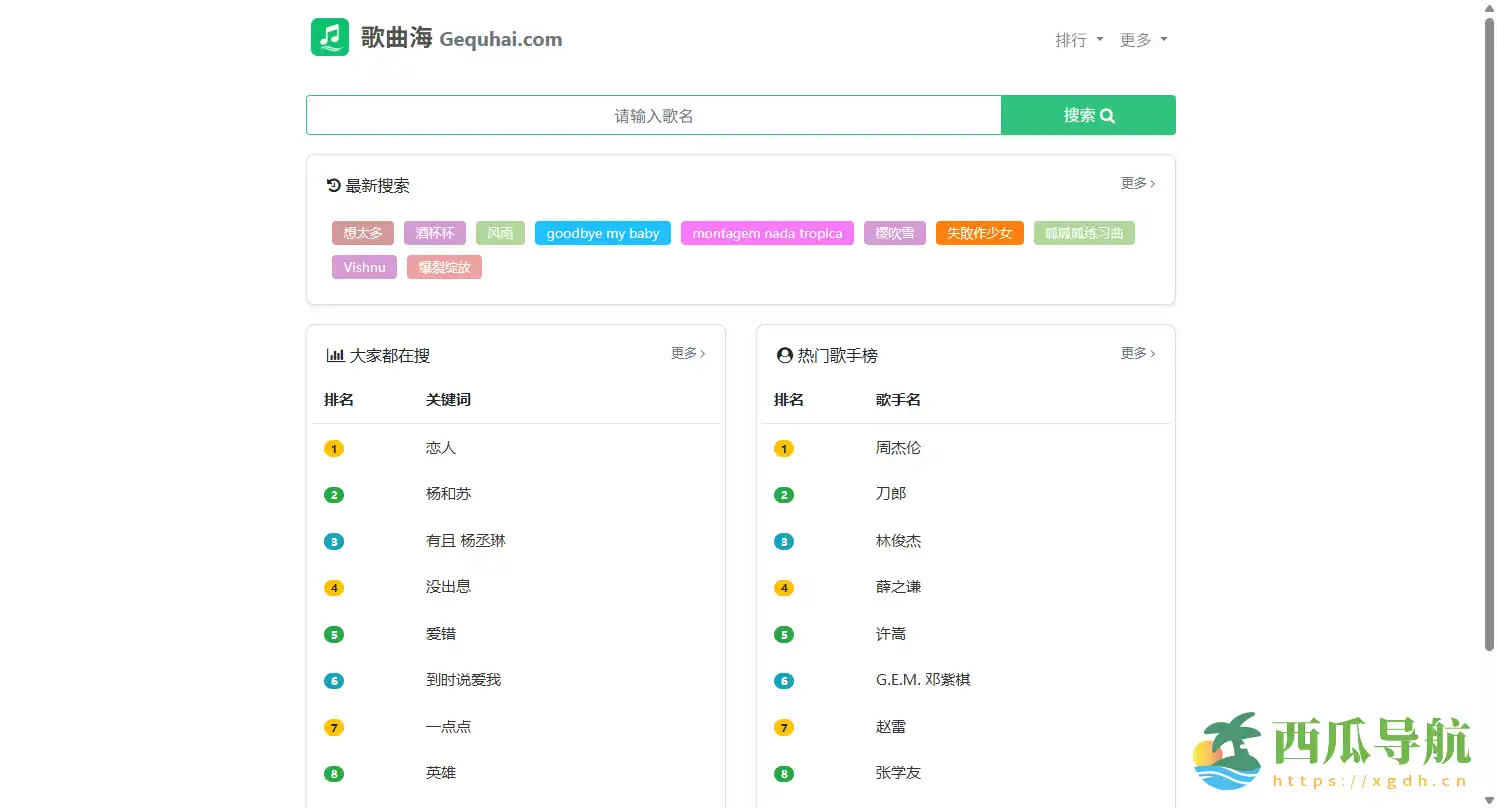Open the 排行 dropdown menu
Viewport: 1497px width, 808px height.
tap(1079, 40)
